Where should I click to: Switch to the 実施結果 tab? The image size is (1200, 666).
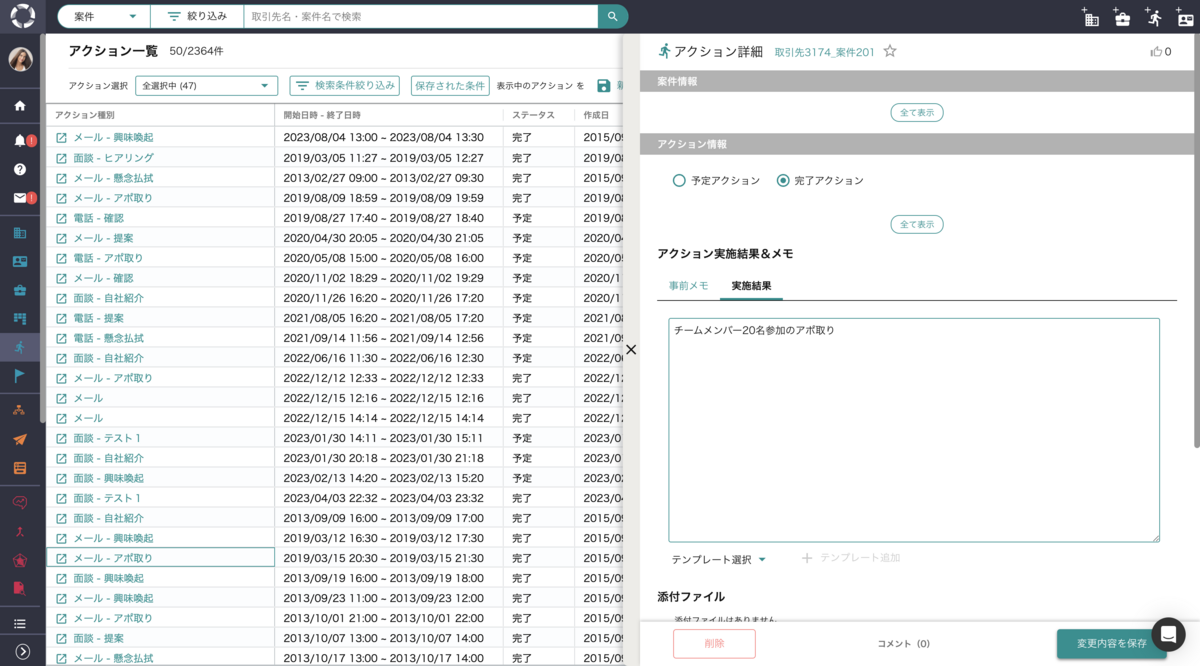751,286
